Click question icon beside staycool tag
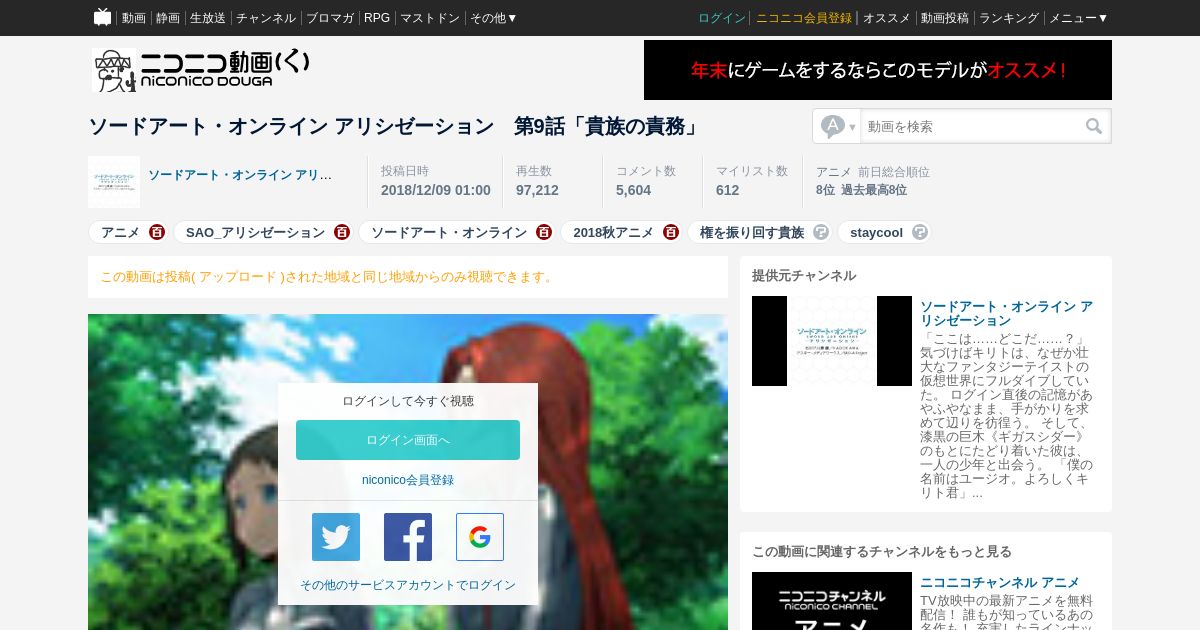 (x=920, y=232)
